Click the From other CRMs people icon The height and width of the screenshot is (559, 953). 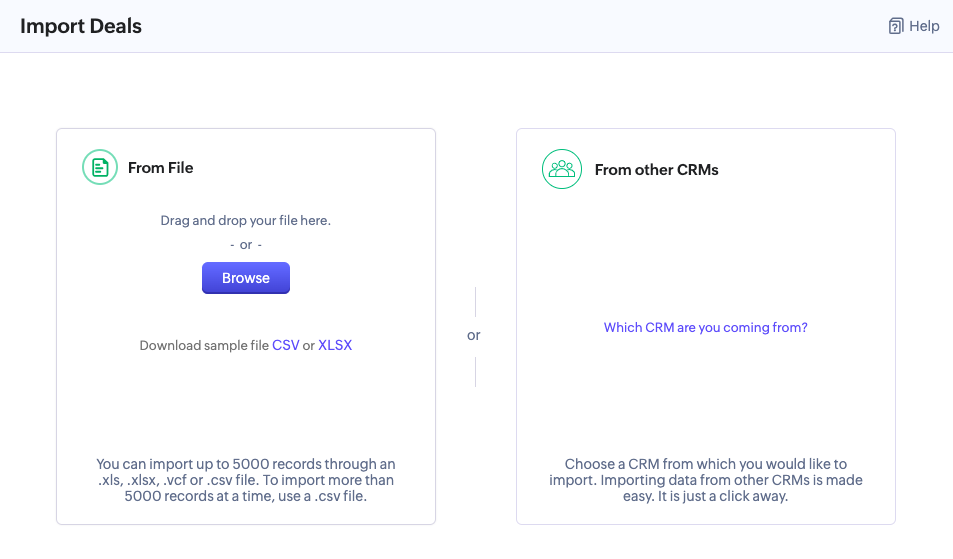(x=562, y=169)
